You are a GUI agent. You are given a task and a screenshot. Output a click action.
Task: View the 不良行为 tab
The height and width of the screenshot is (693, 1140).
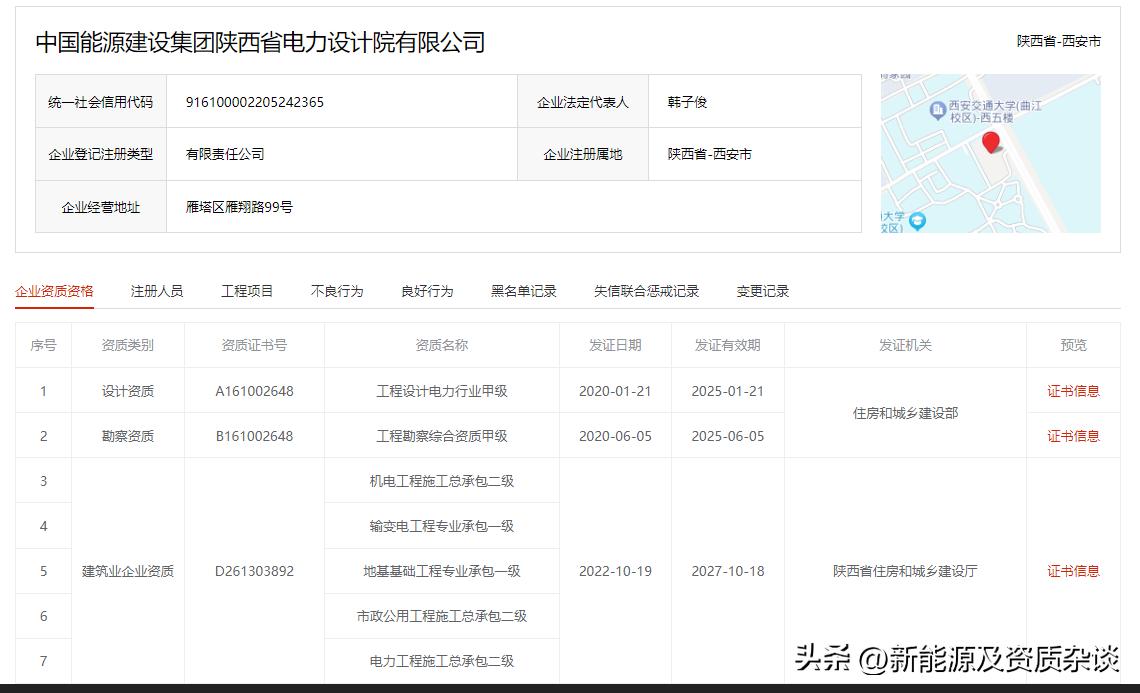click(337, 291)
